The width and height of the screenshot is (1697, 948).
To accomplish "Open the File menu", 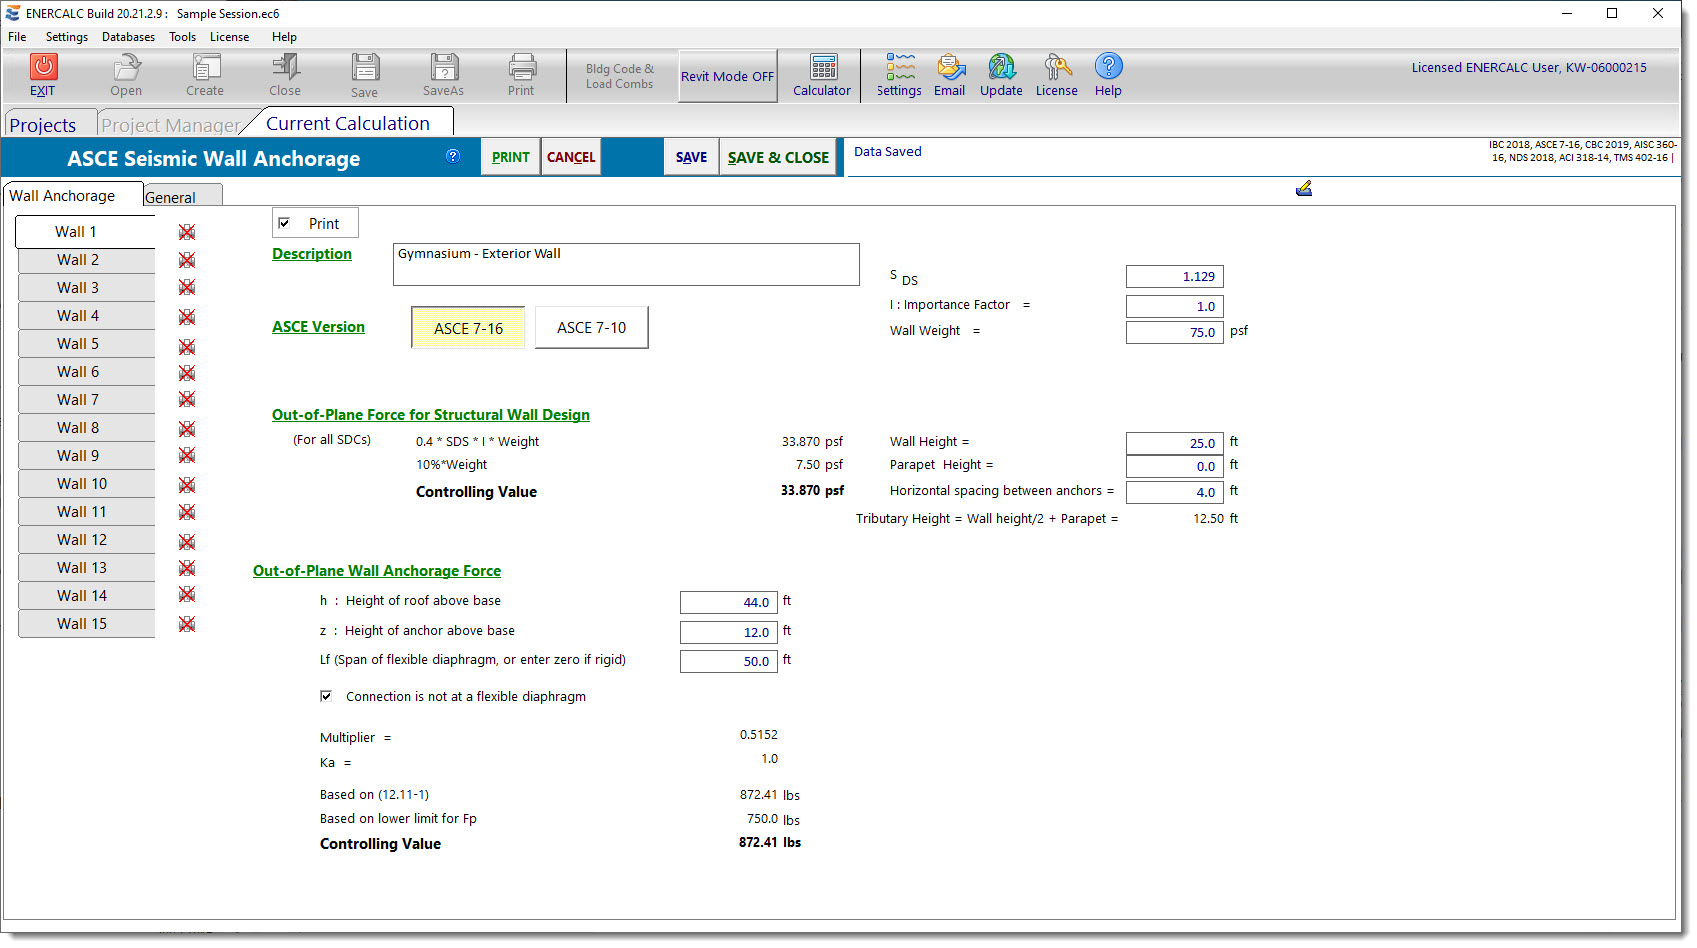I will click(x=17, y=37).
